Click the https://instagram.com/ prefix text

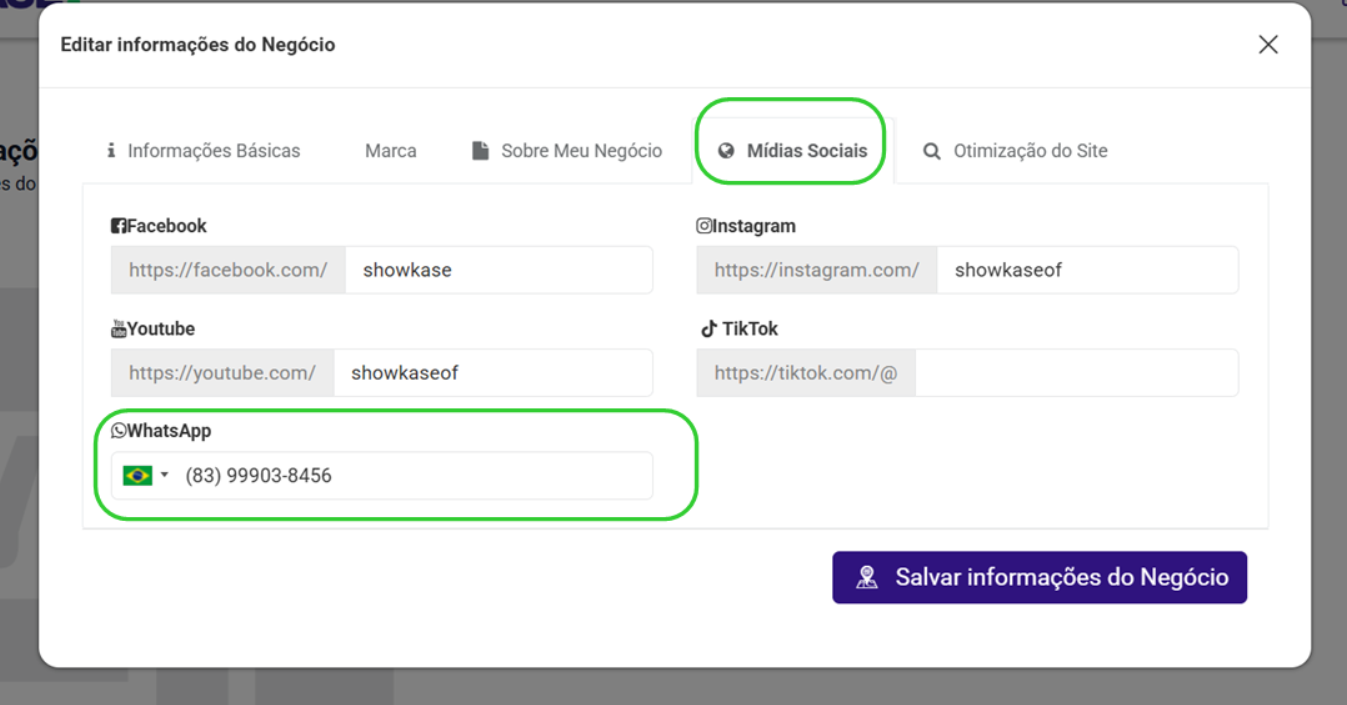click(817, 270)
